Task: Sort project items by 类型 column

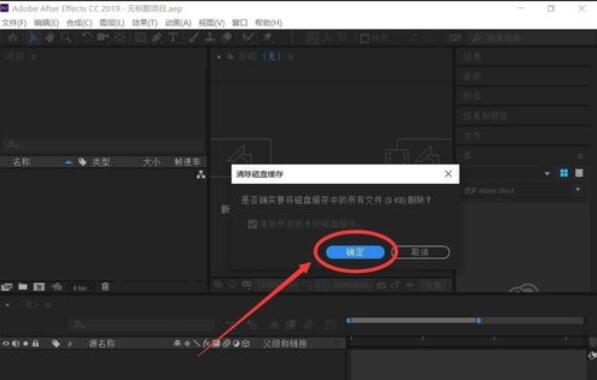Action: point(101,162)
